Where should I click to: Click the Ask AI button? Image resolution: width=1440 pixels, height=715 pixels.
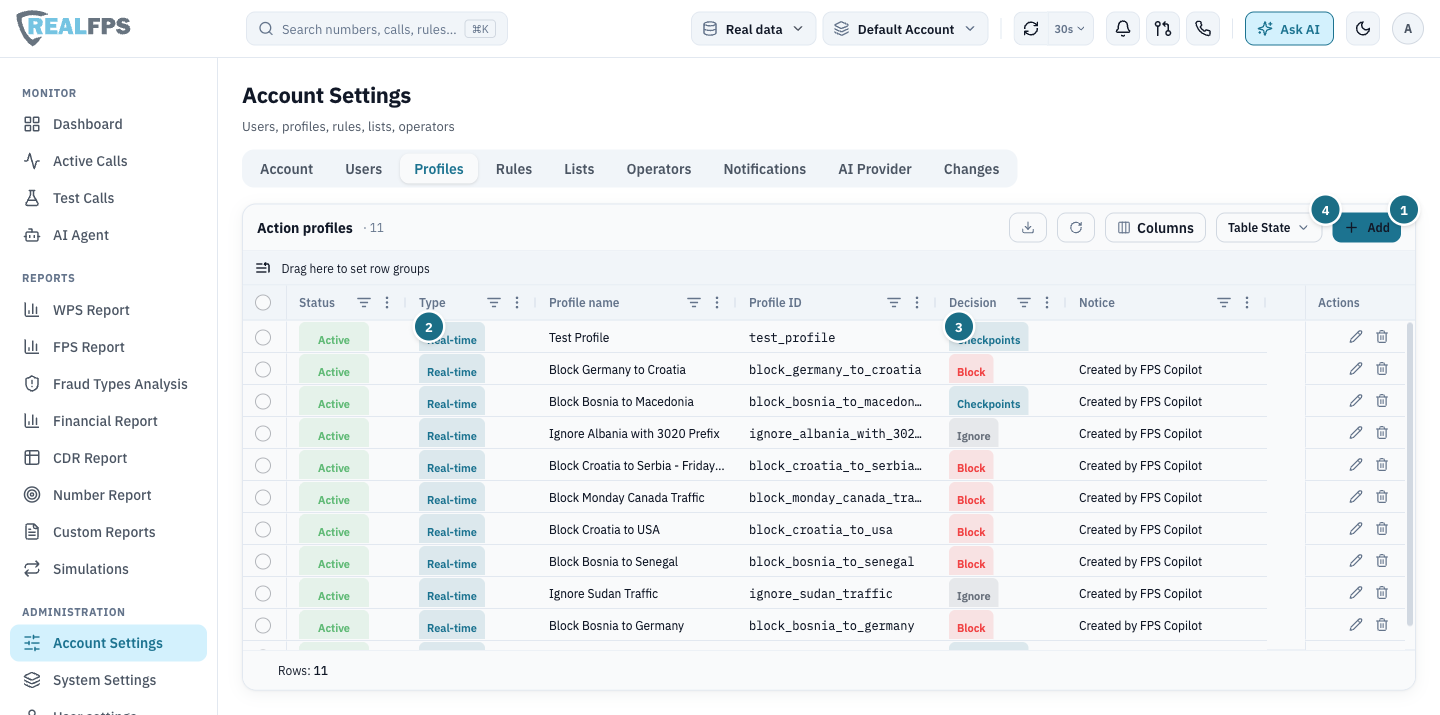pyautogui.click(x=1289, y=29)
